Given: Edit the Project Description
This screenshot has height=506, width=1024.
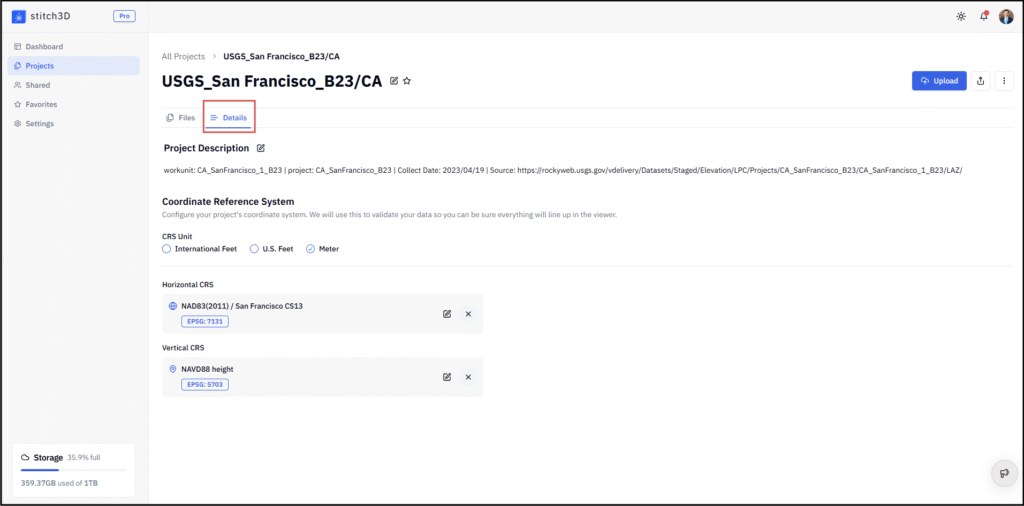Looking at the screenshot, I should [x=261, y=148].
